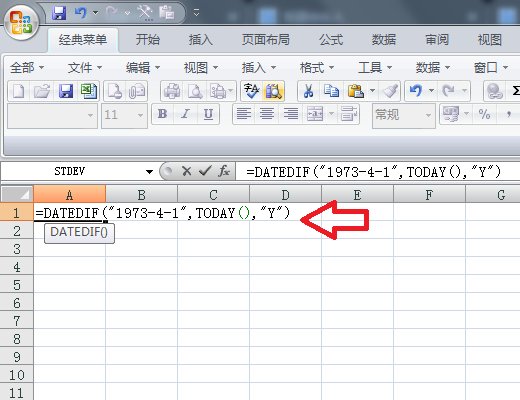Expand the Paste options arrow
This screenshot has width=520, height=400.
(373, 91)
